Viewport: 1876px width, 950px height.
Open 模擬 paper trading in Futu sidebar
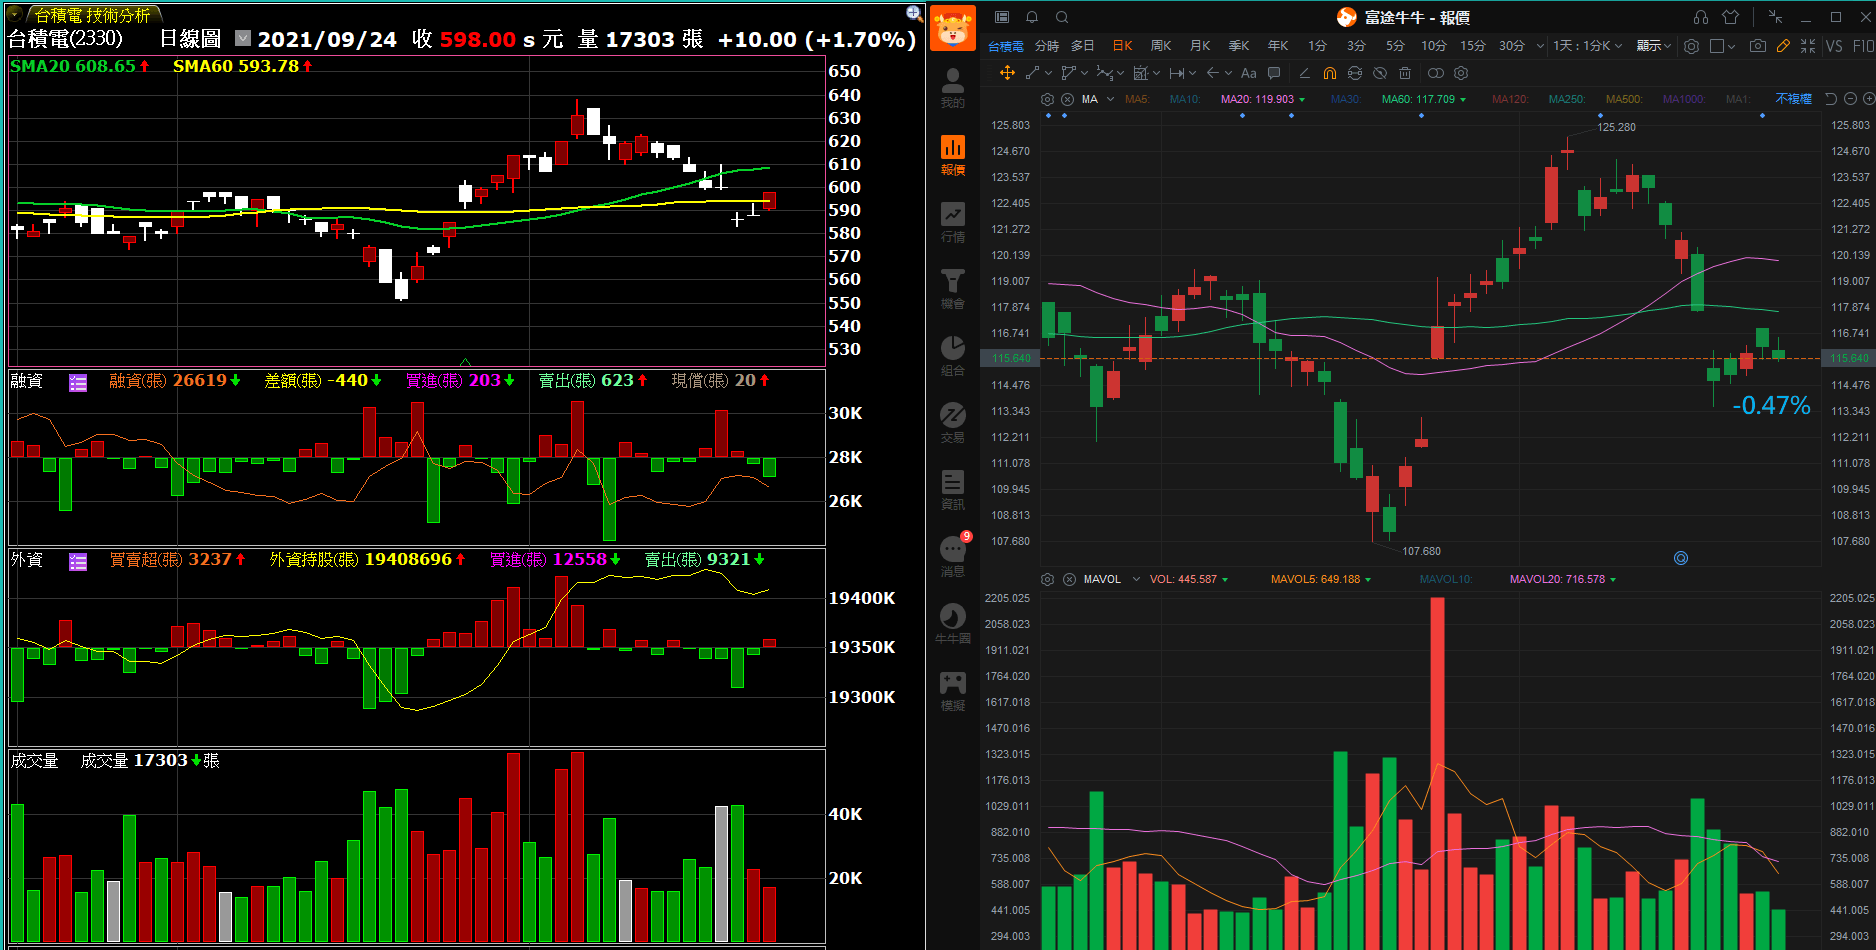(x=953, y=691)
